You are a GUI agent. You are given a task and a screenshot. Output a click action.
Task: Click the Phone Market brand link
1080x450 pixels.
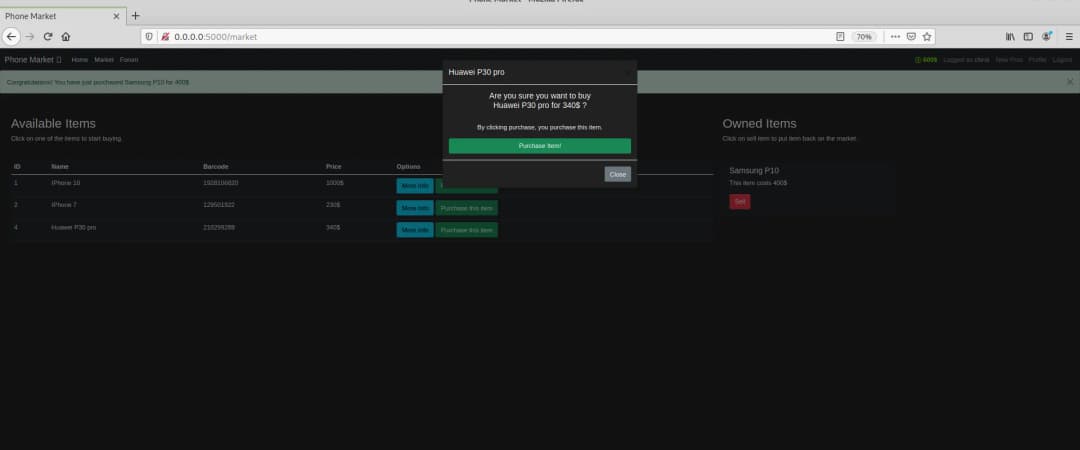click(x=32, y=60)
